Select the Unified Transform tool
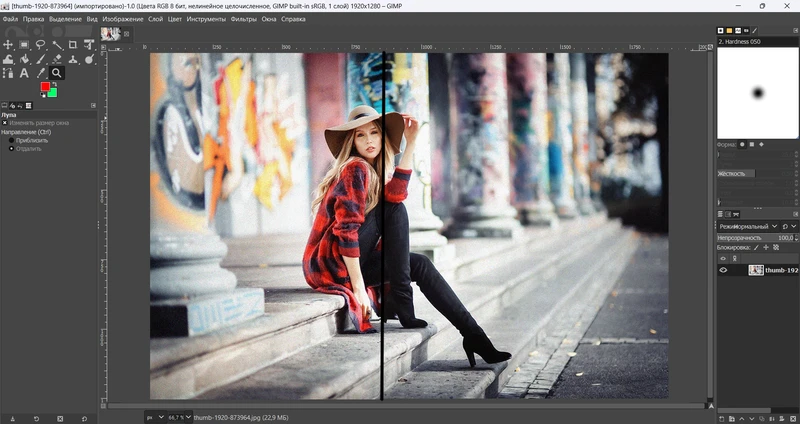The height and width of the screenshot is (424, 800). point(89,45)
